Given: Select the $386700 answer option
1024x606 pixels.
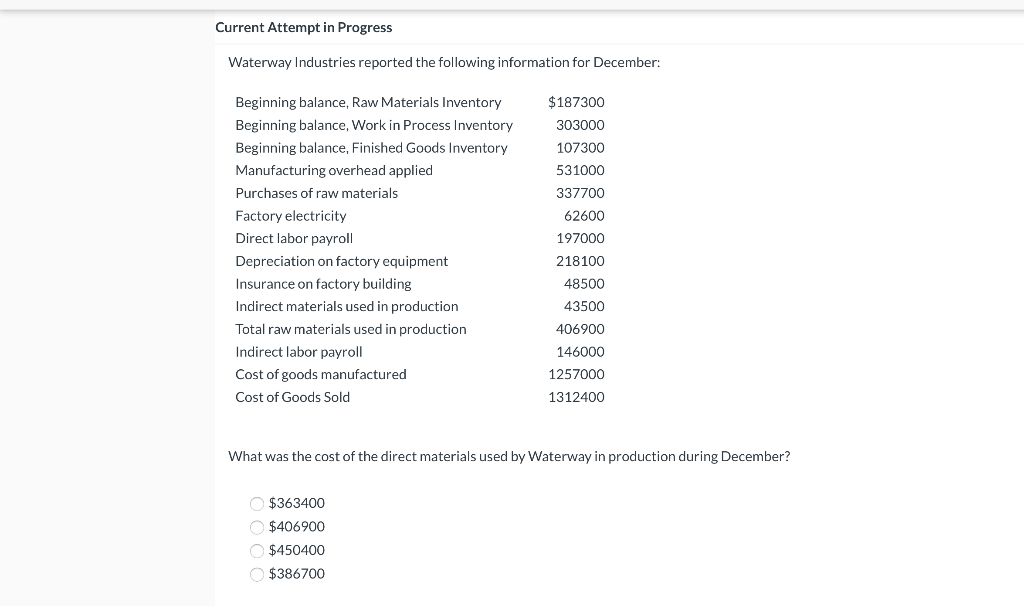Looking at the screenshot, I should (x=257, y=574).
